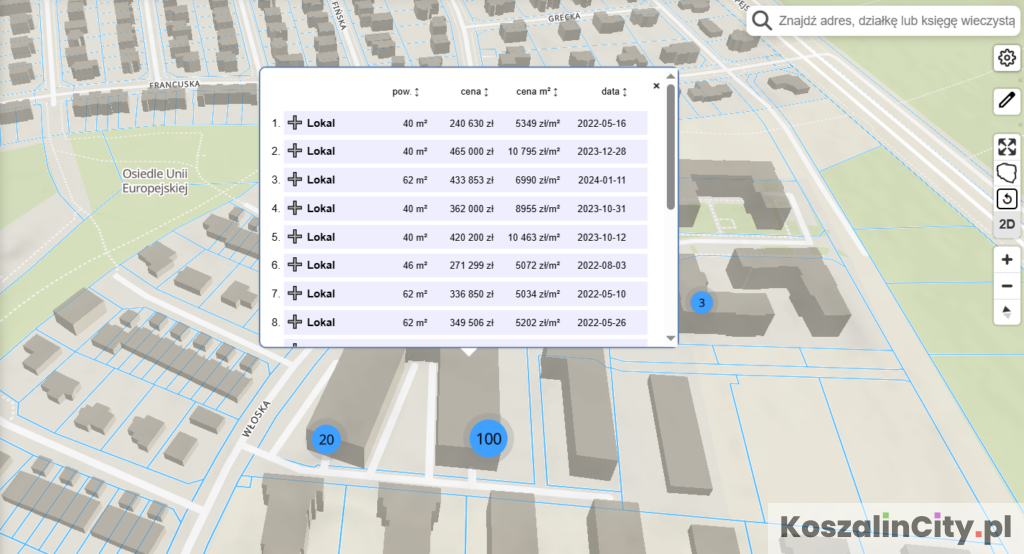Select the pencil drawing tool

(x=1006, y=101)
